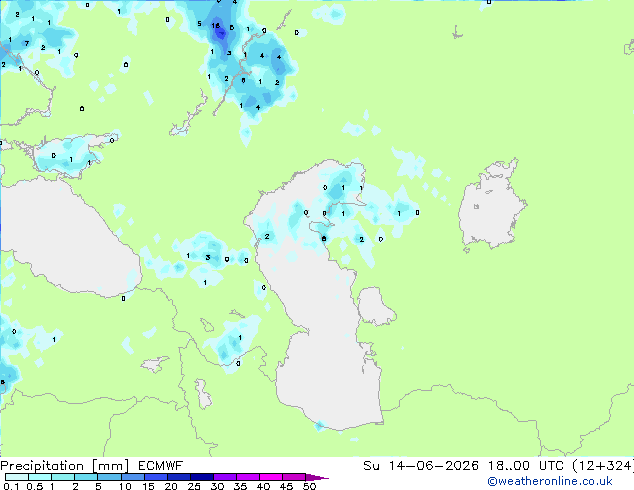Image resolution: width=634 pixels, height=490 pixels.
Task: Click the legend label '25'
Action: point(194,486)
